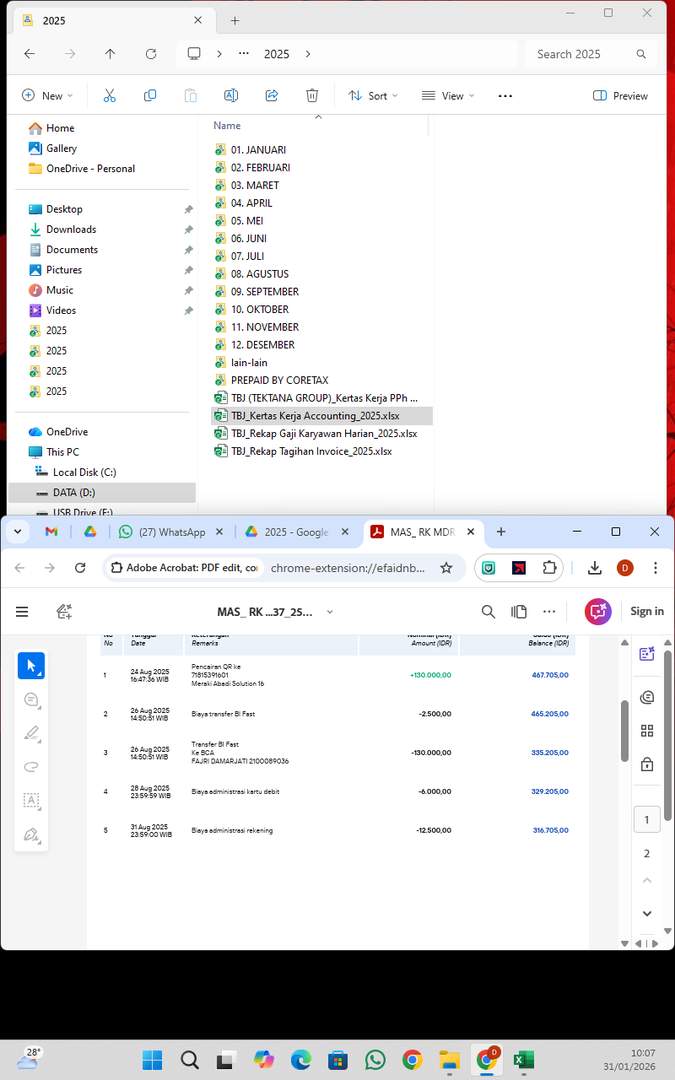
Task: Open the Chrome Extensions puzzle icon
Action: coord(549,568)
